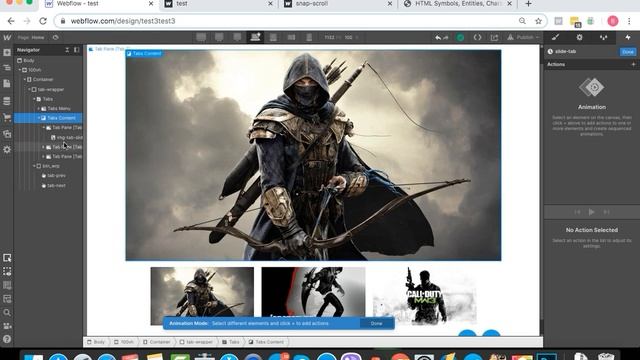Viewport: 640px width, 360px height.
Task: Click Done beside slide-tab animation name
Action: click(x=628, y=52)
